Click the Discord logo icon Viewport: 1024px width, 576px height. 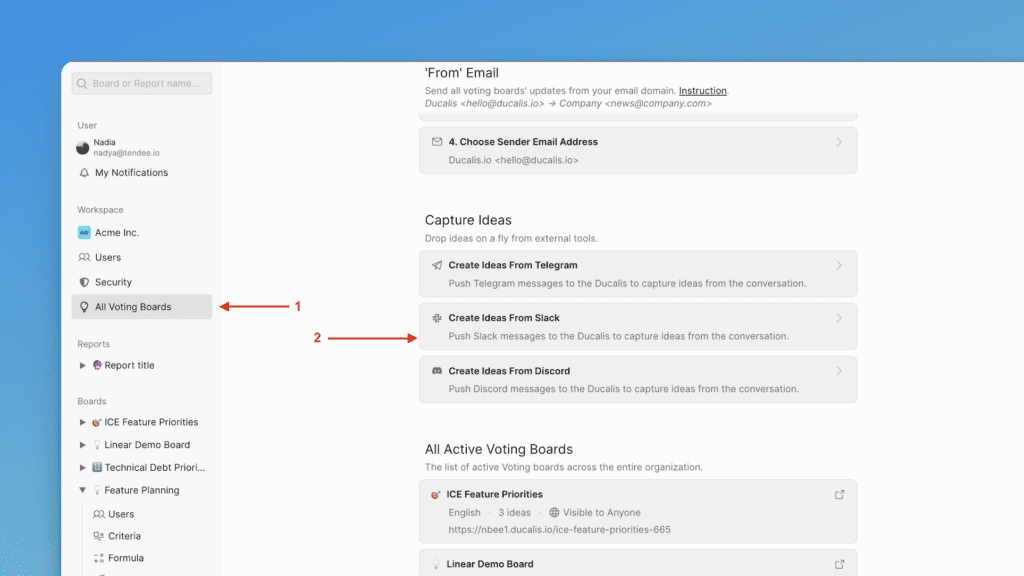tap(437, 371)
